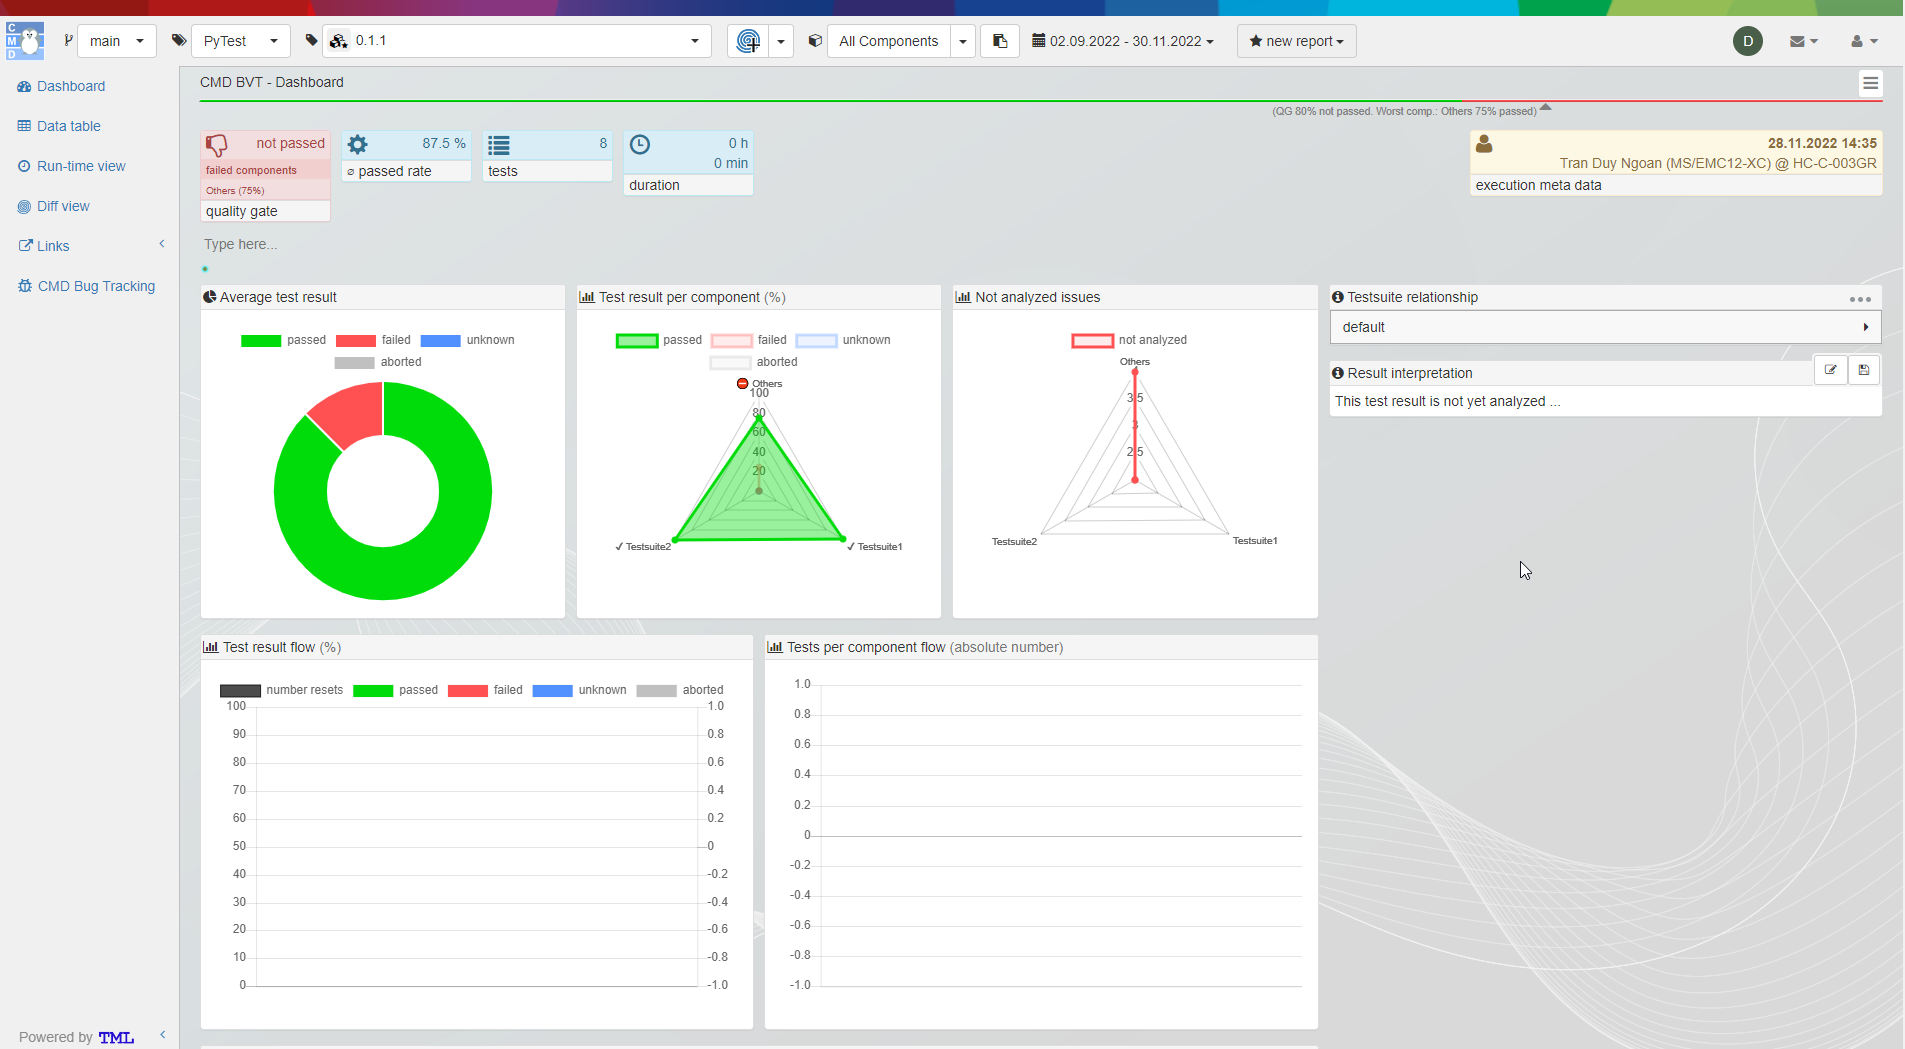Open the 0.1.1 version dropdown
This screenshot has height=1049, width=1905.
pyautogui.click(x=692, y=41)
